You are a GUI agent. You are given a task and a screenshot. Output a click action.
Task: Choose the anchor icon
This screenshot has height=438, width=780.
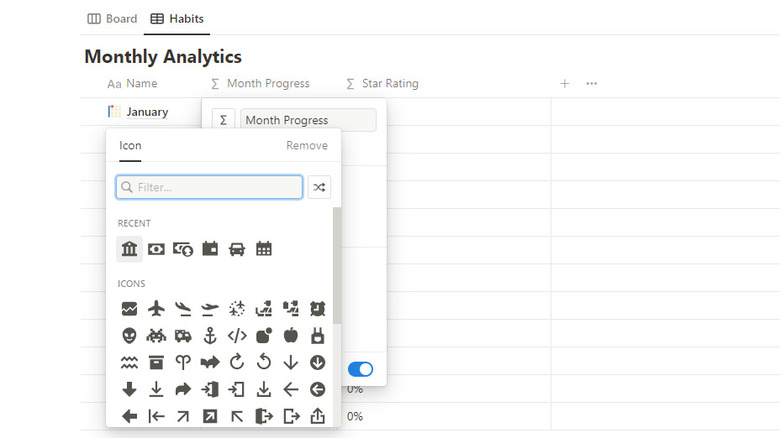pos(210,335)
